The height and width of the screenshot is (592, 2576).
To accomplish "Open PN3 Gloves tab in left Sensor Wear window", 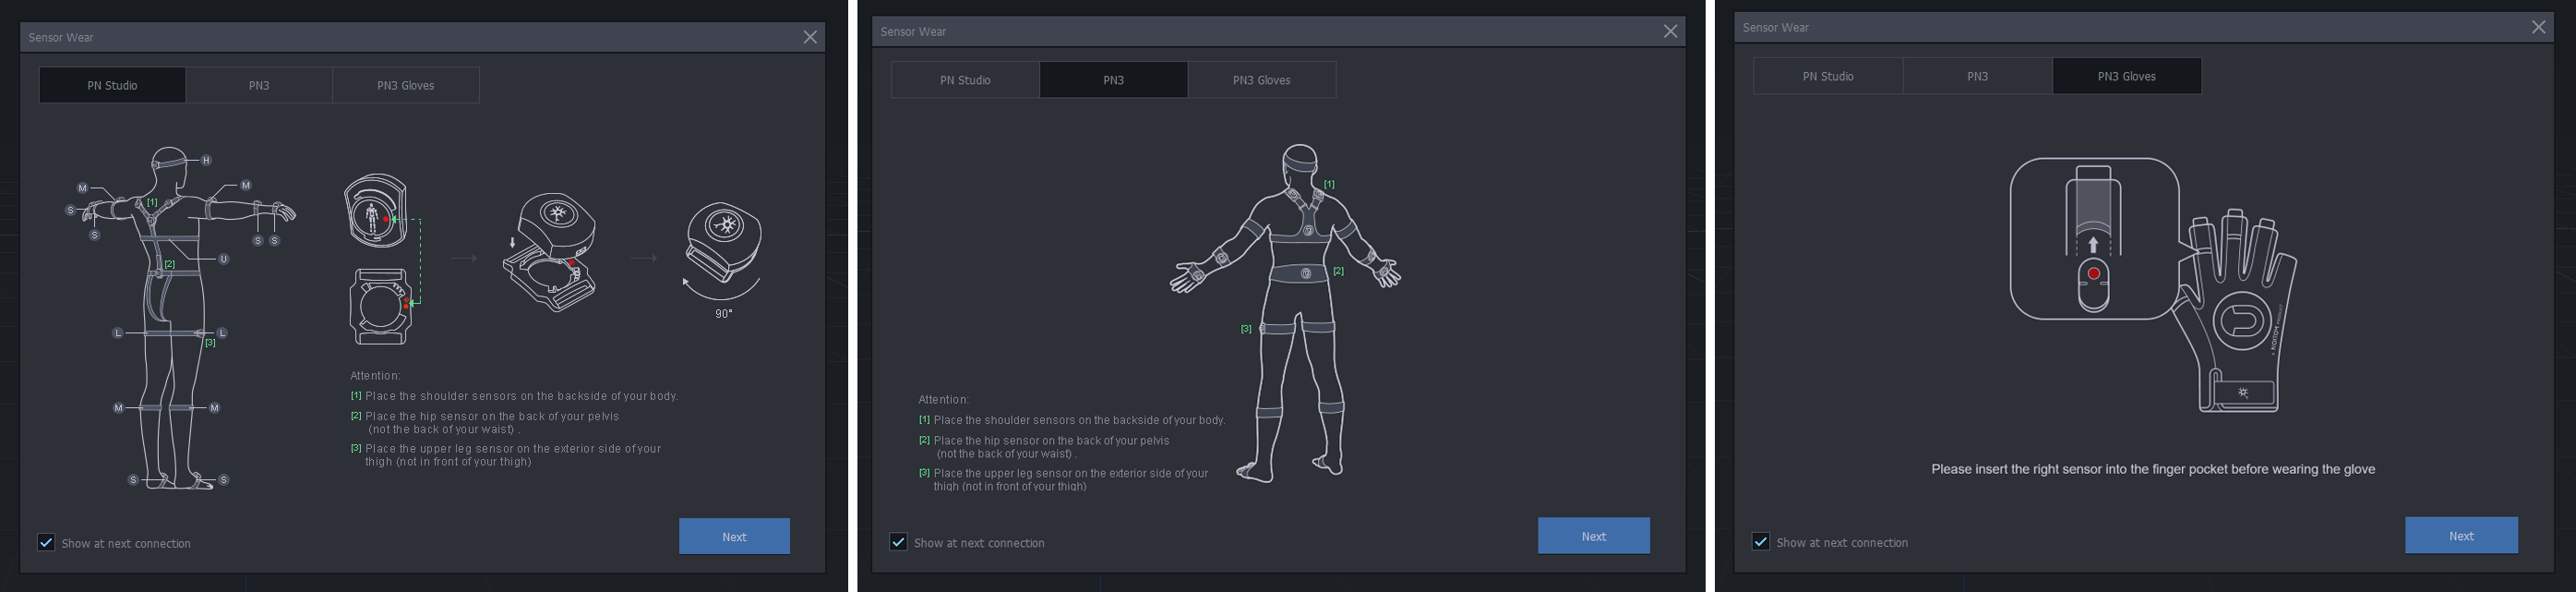I will [x=405, y=85].
